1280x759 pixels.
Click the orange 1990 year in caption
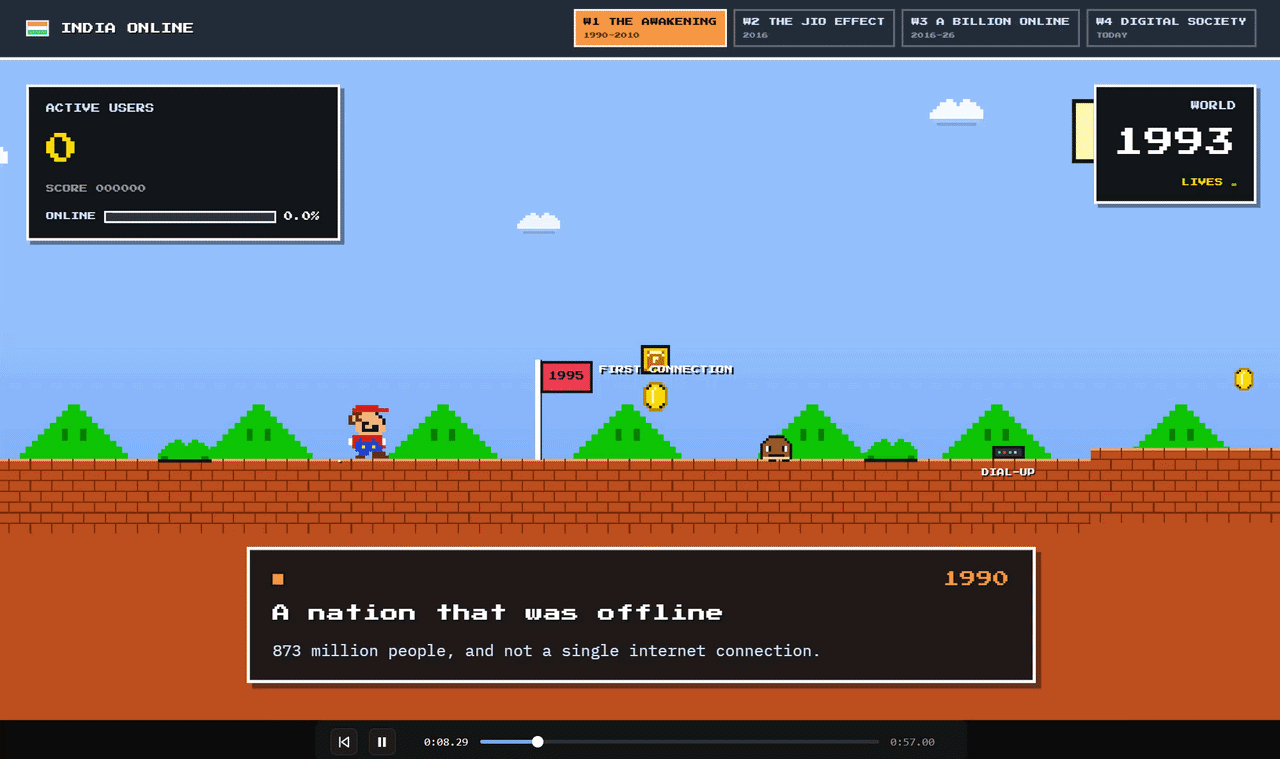[976, 578]
